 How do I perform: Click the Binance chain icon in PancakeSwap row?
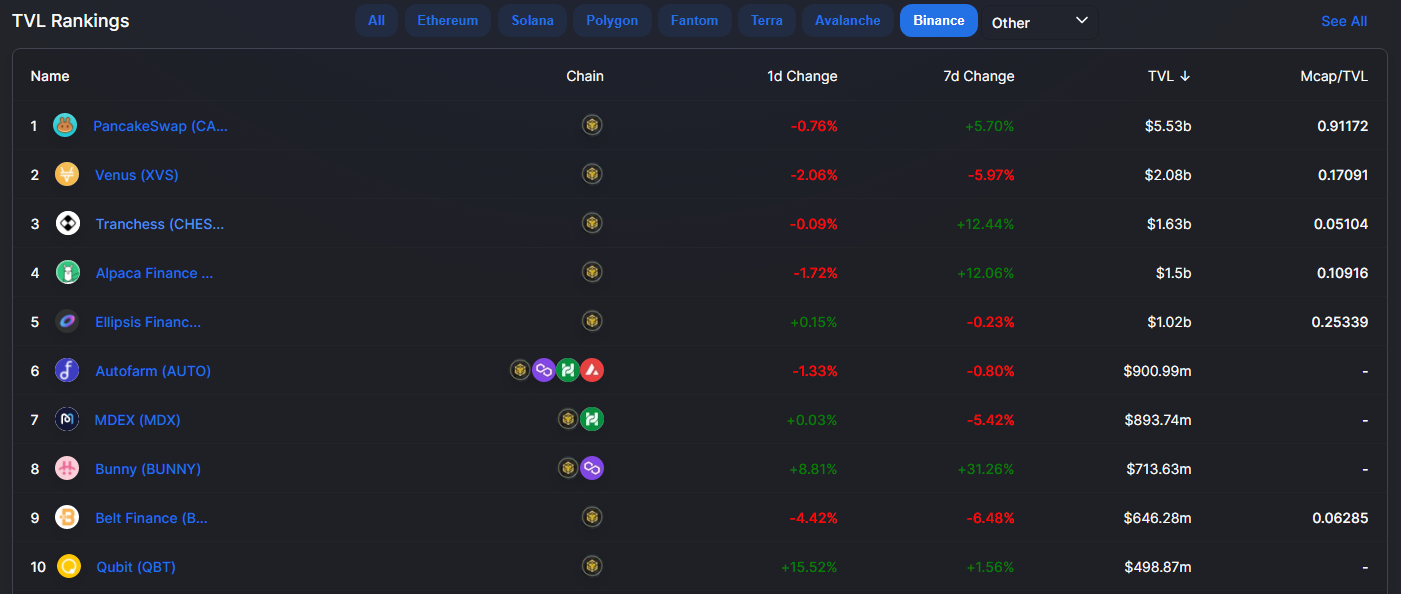point(593,125)
